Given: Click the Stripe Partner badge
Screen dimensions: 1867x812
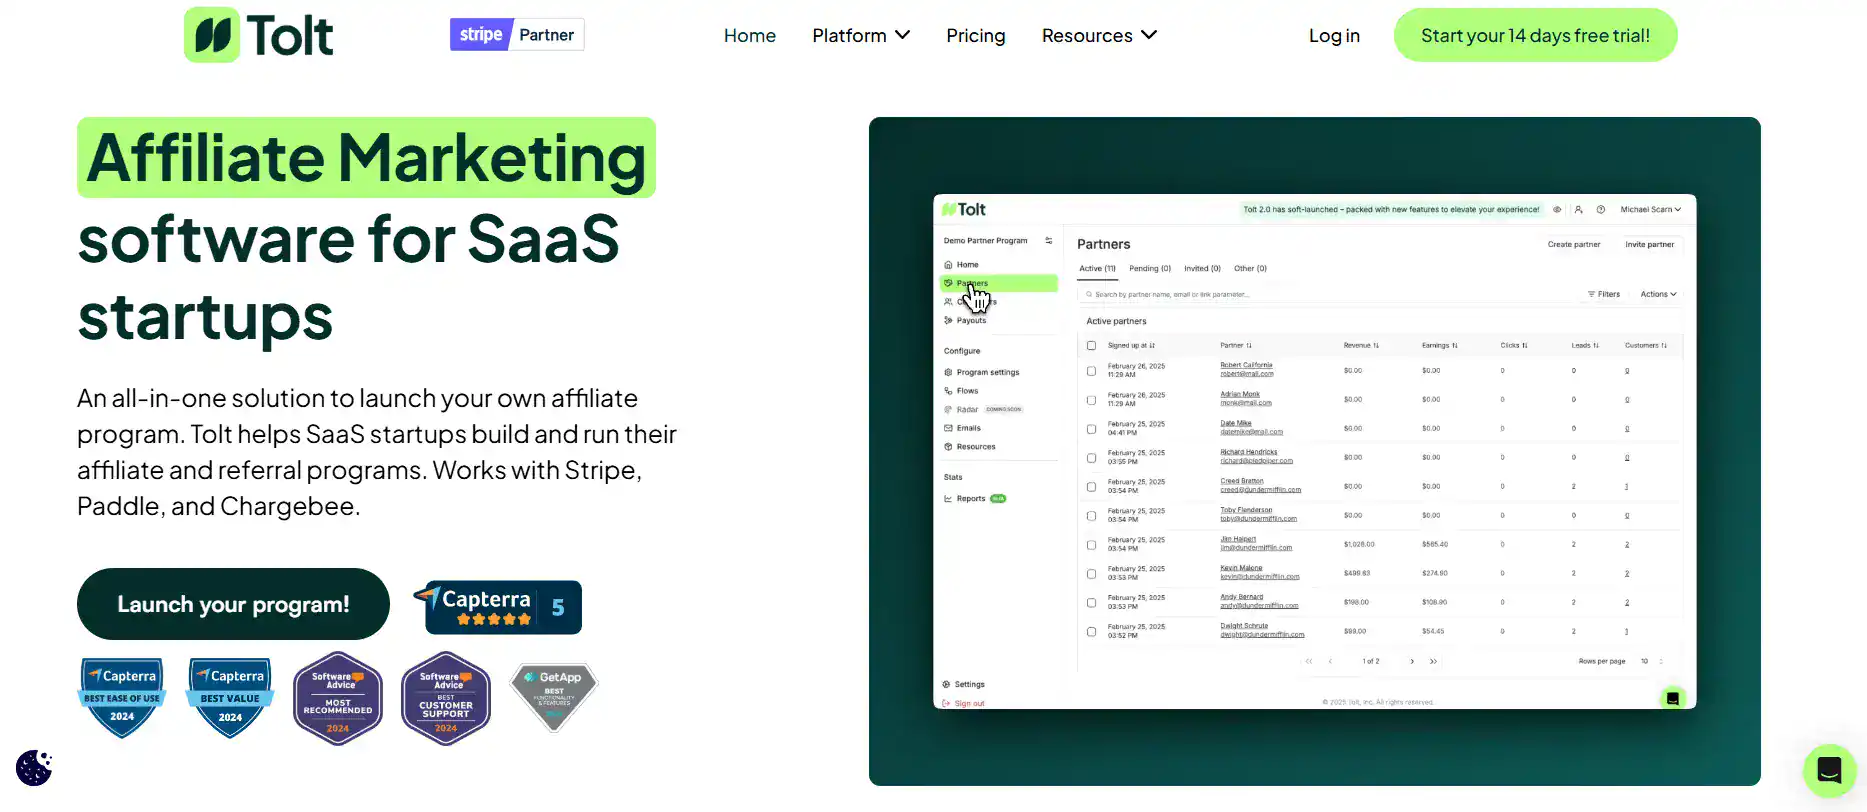Looking at the screenshot, I should pyautogui.click(x=517, y=35).
